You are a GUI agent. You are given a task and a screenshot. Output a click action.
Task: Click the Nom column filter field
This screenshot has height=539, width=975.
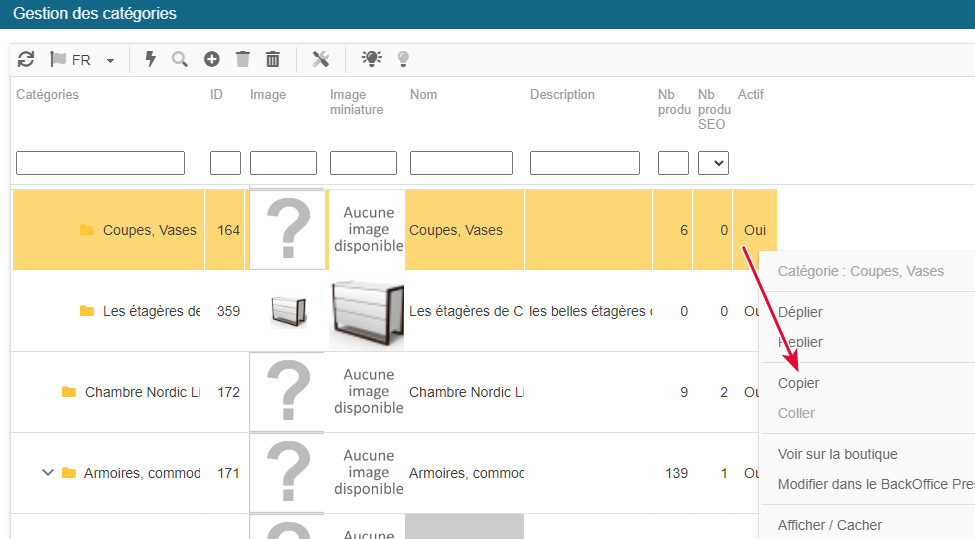461,163
